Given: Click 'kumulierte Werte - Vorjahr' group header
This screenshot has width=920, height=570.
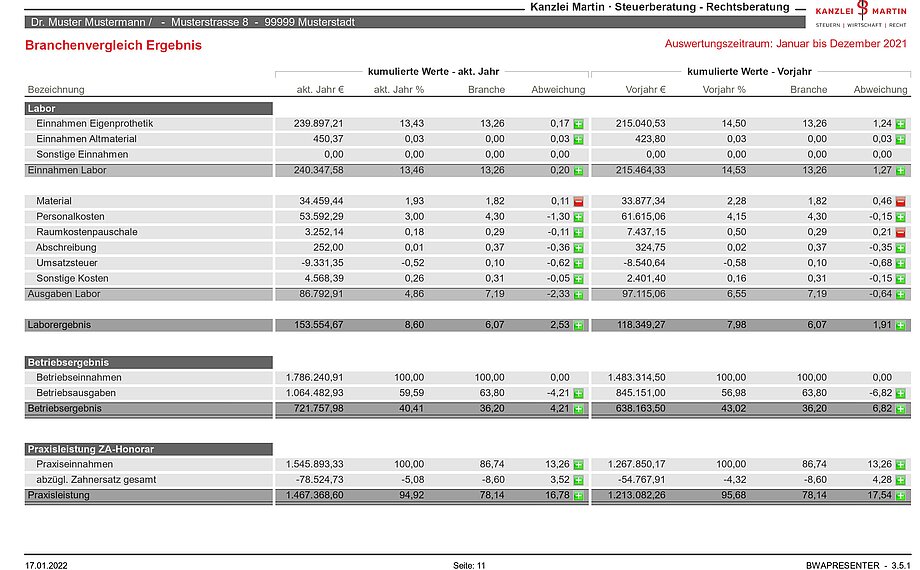Looking at the screenshot, I should click(749, 72).
